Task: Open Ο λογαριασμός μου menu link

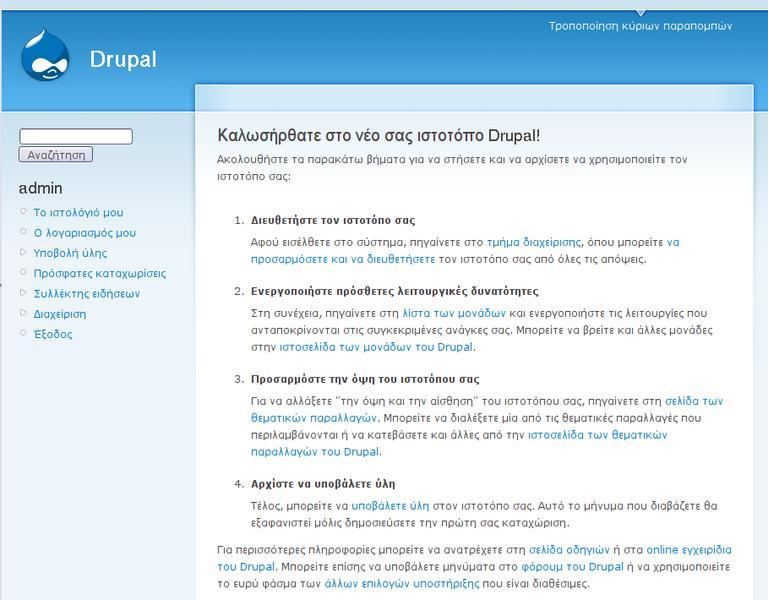Action: [85, 233]
